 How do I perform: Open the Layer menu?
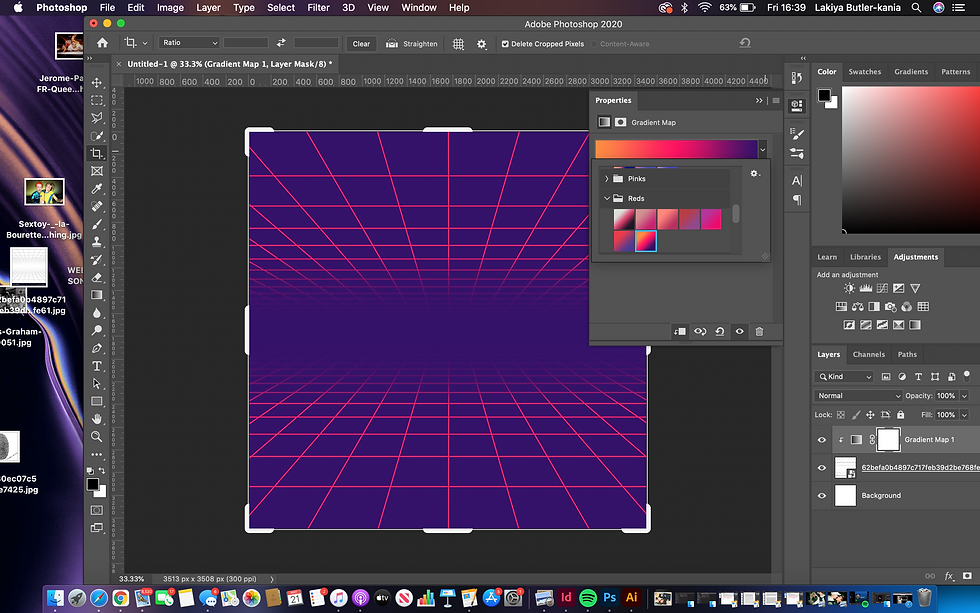208,7
